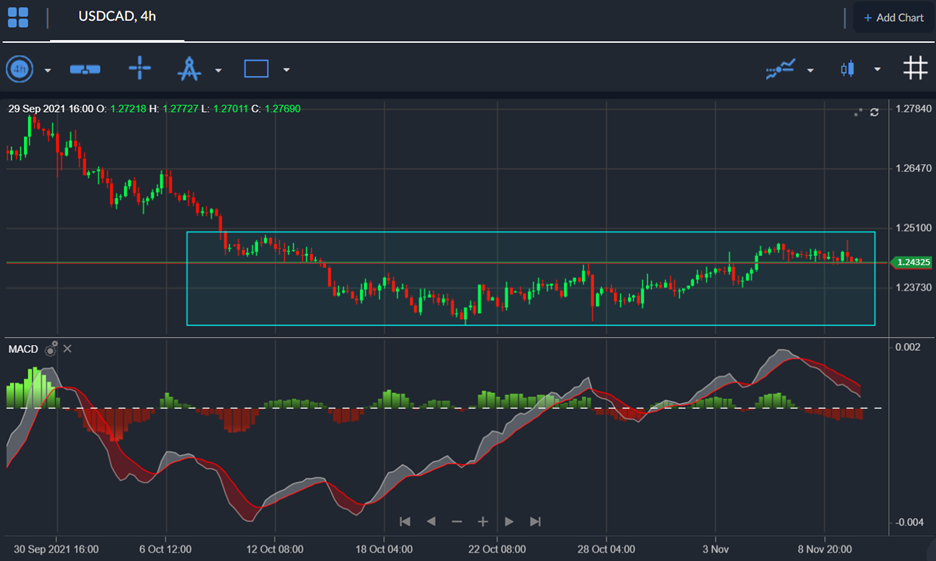This screenshot has width=936, height=561.
Task: Click the 8 Nov 20:00 date label
Action: (824, 549)
